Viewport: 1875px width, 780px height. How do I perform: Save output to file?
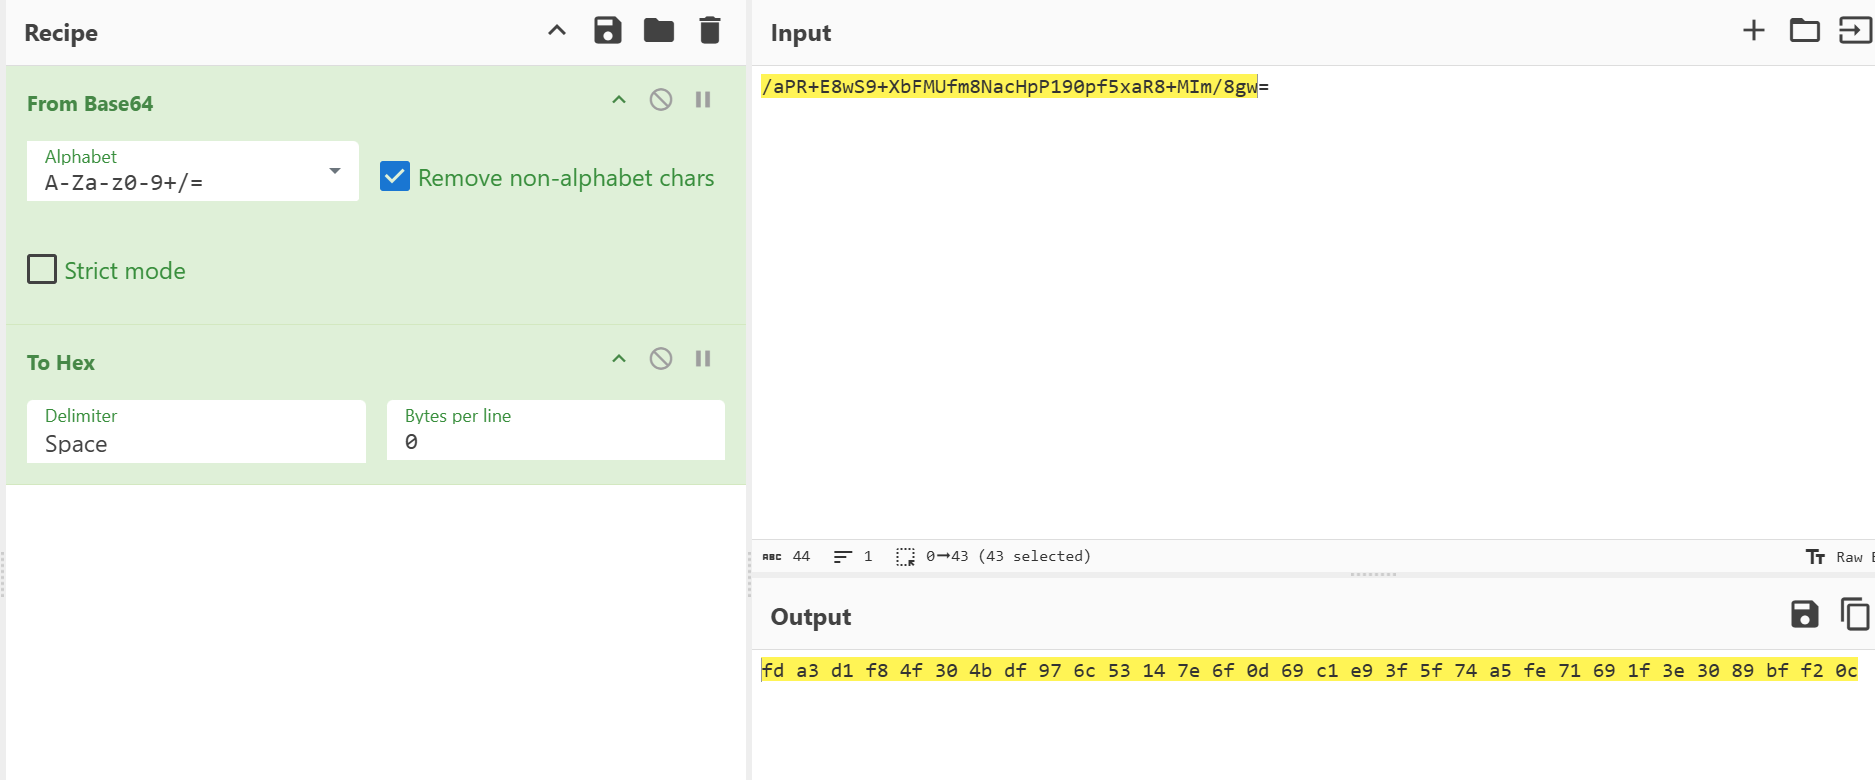click(x=1804, y=614)
